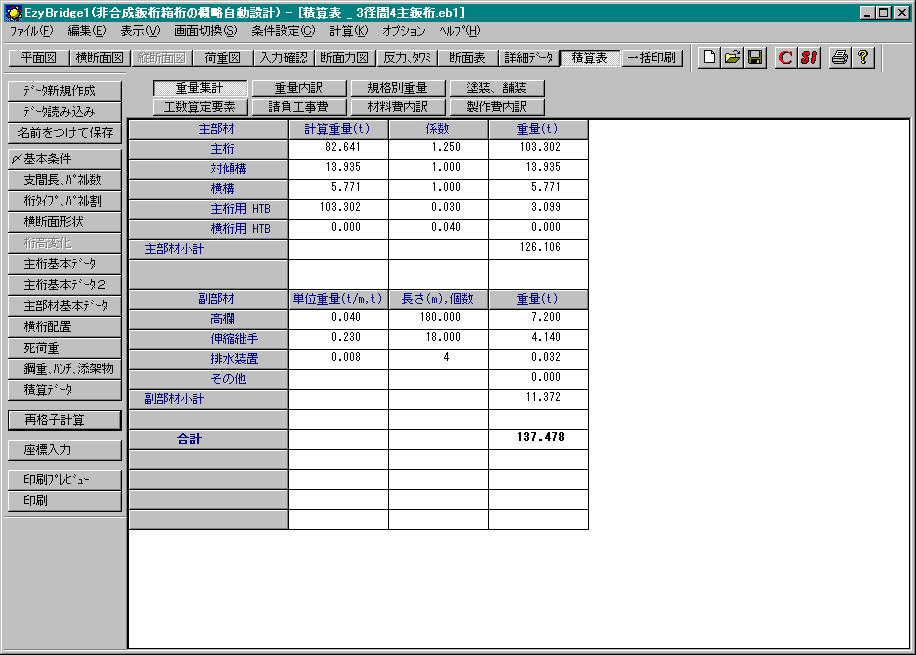
Task: Show the 材料費内訳 table
Action: (398, 107)
